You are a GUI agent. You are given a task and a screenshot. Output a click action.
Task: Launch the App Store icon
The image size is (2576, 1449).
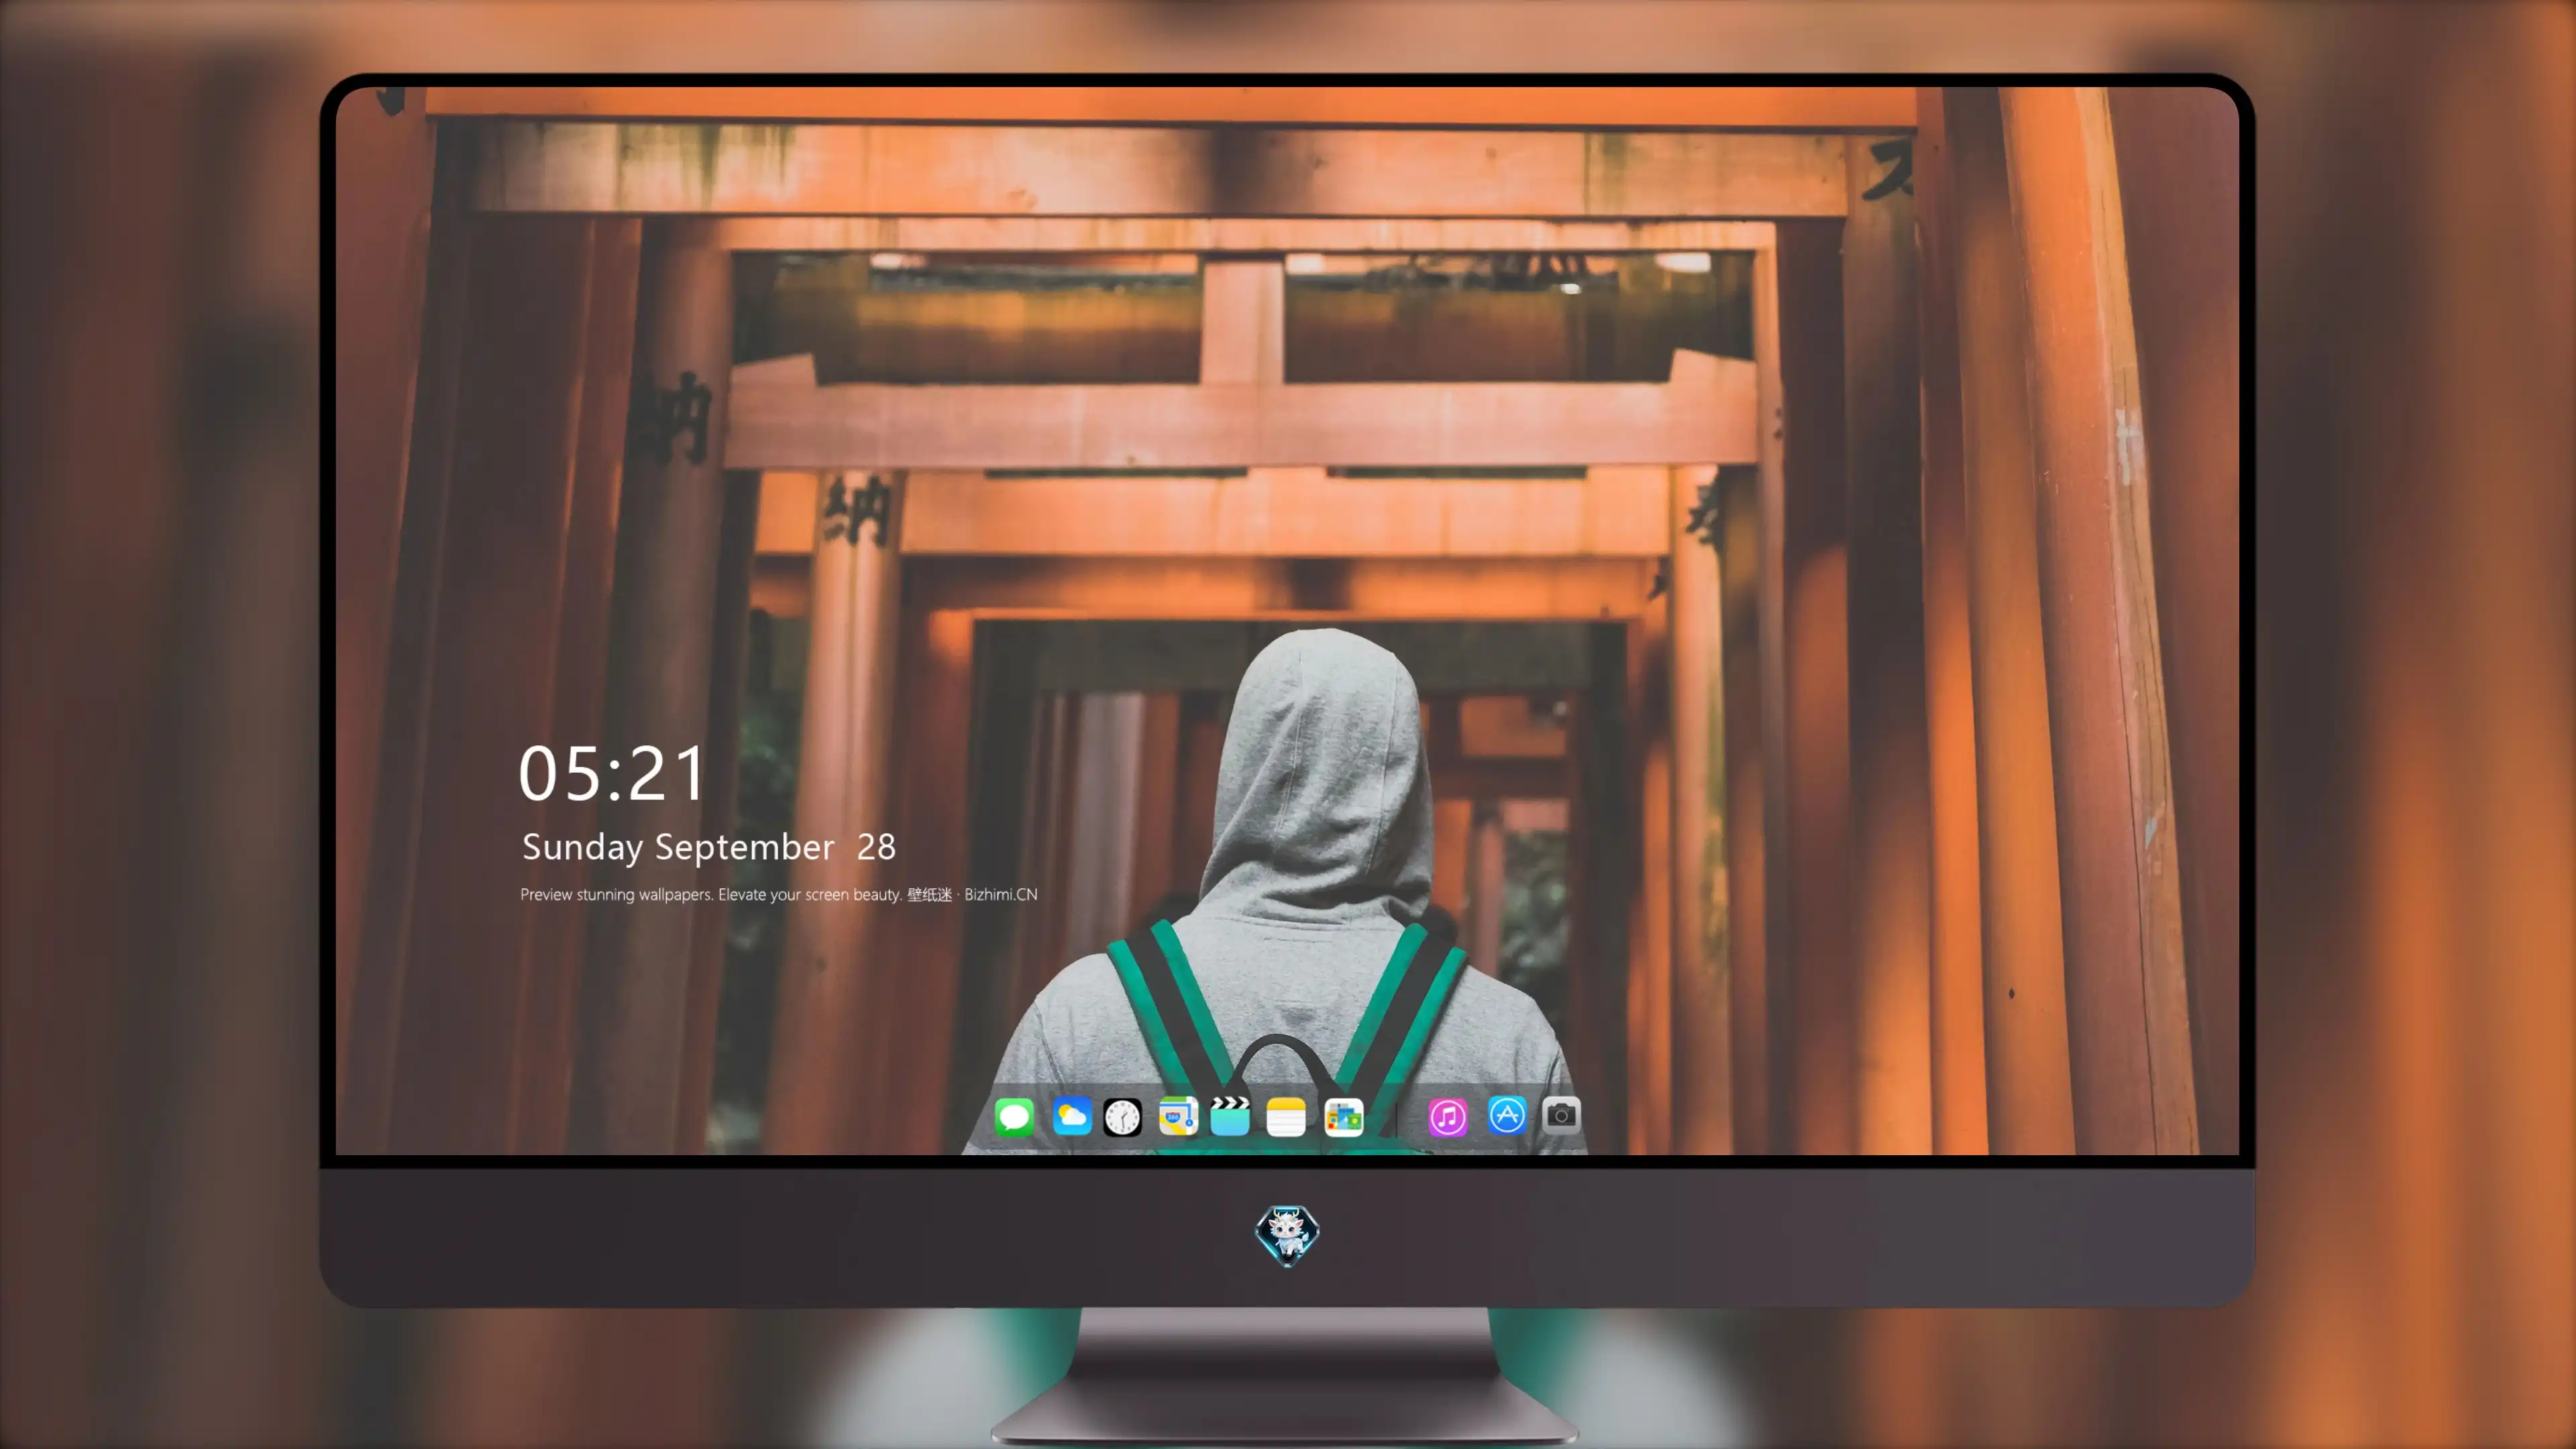click(1507, 1115)
